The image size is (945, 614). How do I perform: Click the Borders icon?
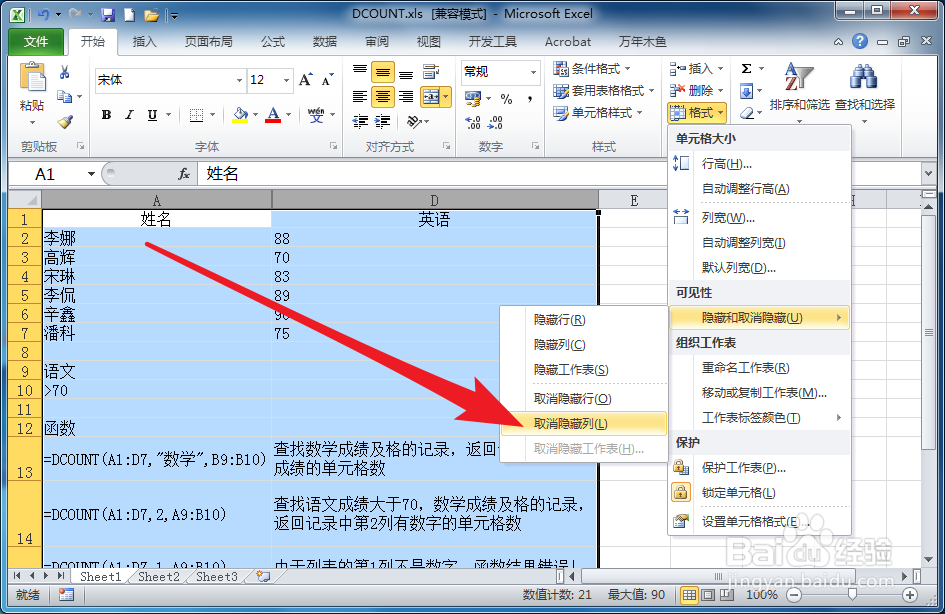tap(196, 114)
